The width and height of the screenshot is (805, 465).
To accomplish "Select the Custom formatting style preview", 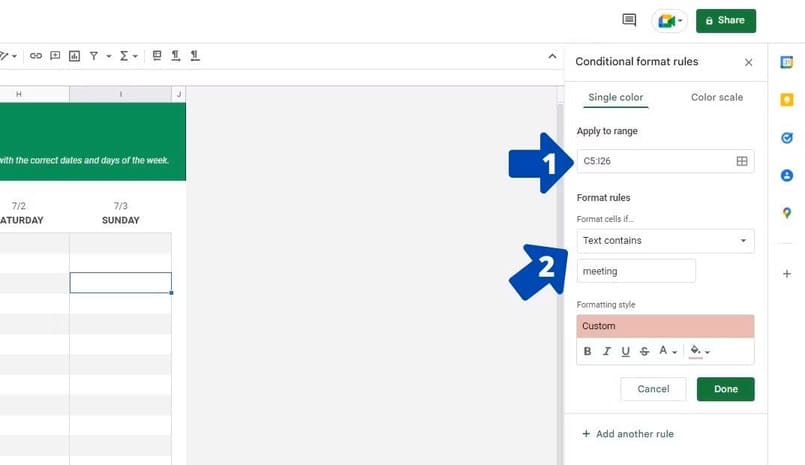I will coord(665,326).
